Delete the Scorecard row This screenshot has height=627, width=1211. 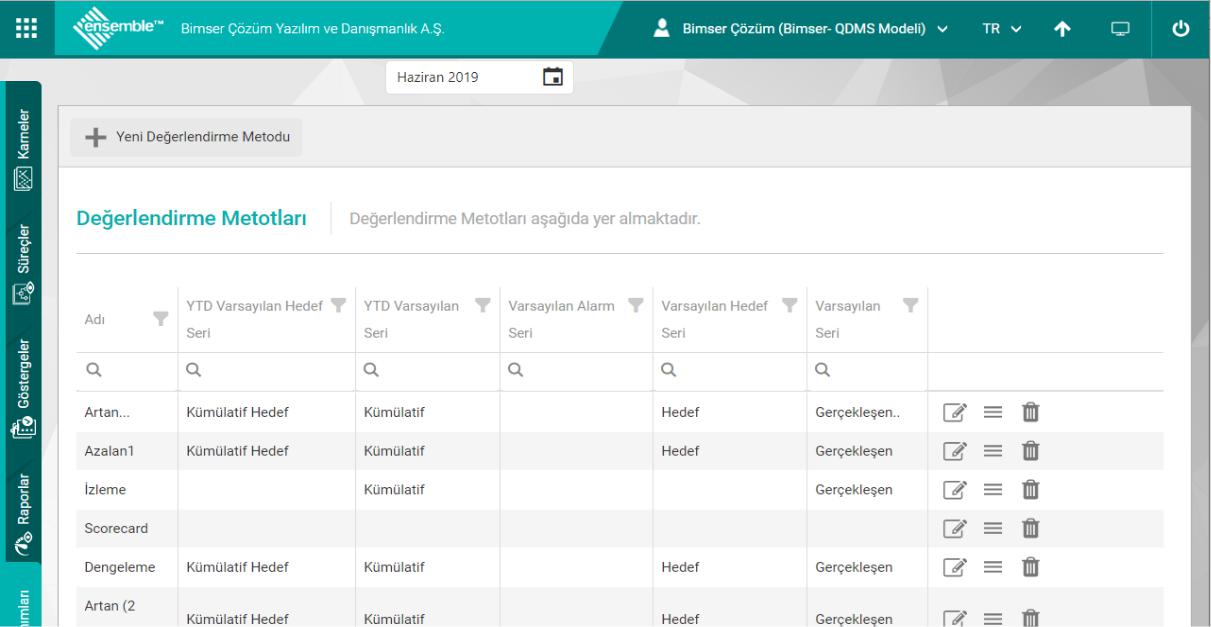(x=1030, y=528)
